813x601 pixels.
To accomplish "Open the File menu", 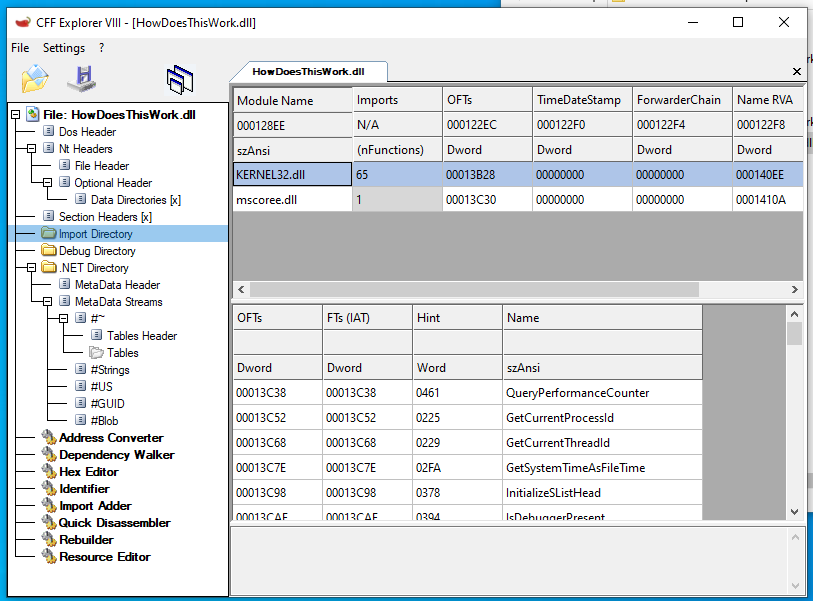I will click(x=20, y=48).
